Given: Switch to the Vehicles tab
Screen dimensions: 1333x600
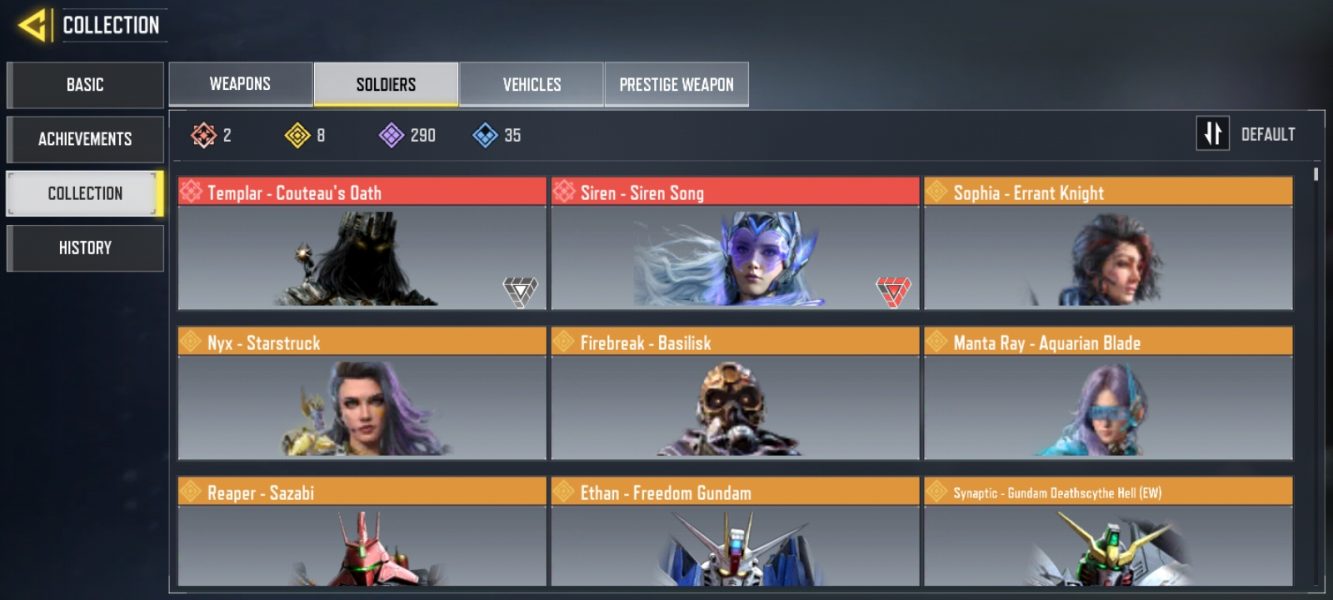Looking at the screenshot, I should pyautogui.click(x=532, y=84).
